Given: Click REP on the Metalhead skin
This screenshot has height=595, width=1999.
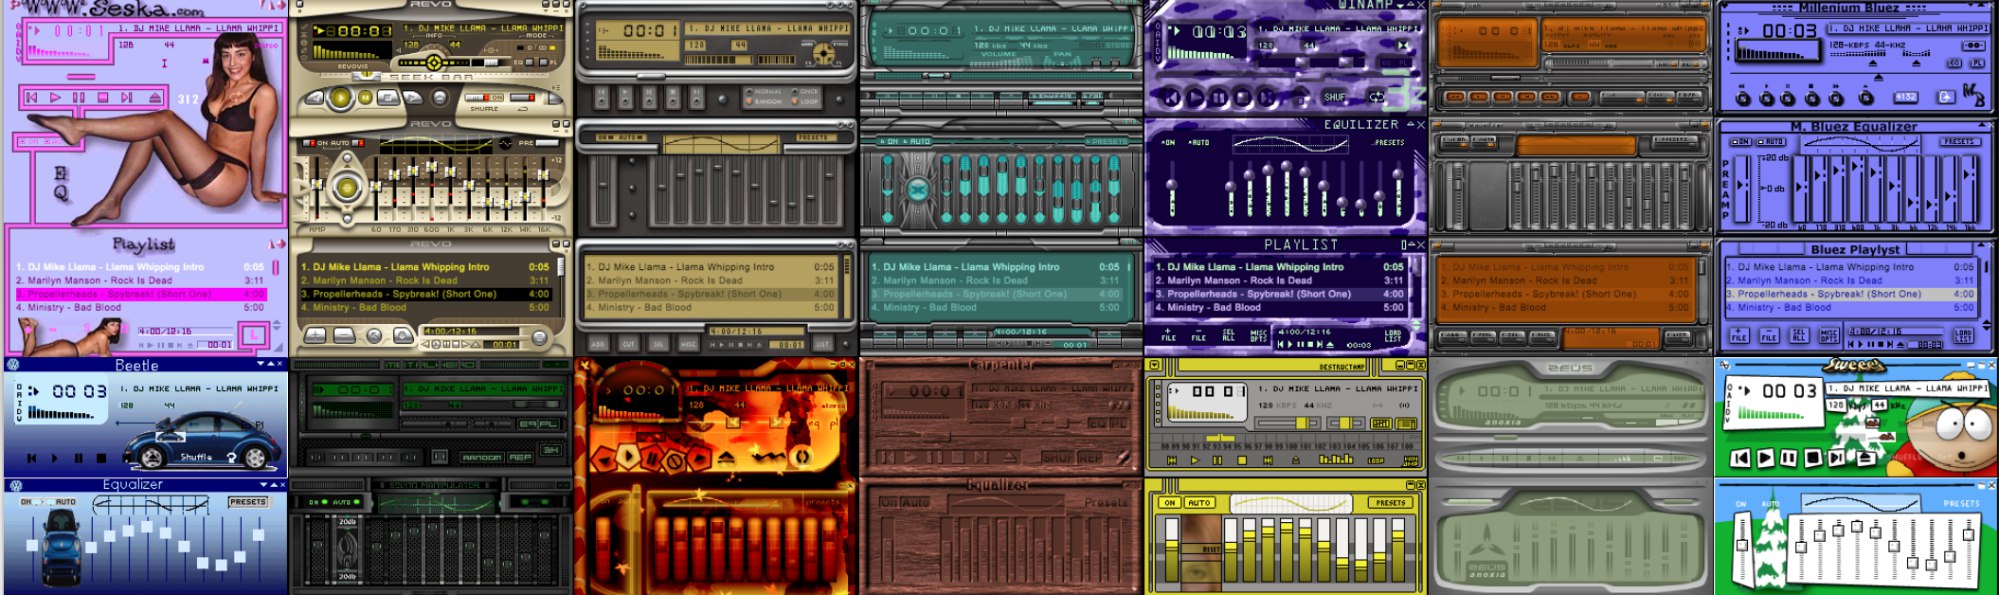Looking at the screenshot, I should tap(520, 457).
